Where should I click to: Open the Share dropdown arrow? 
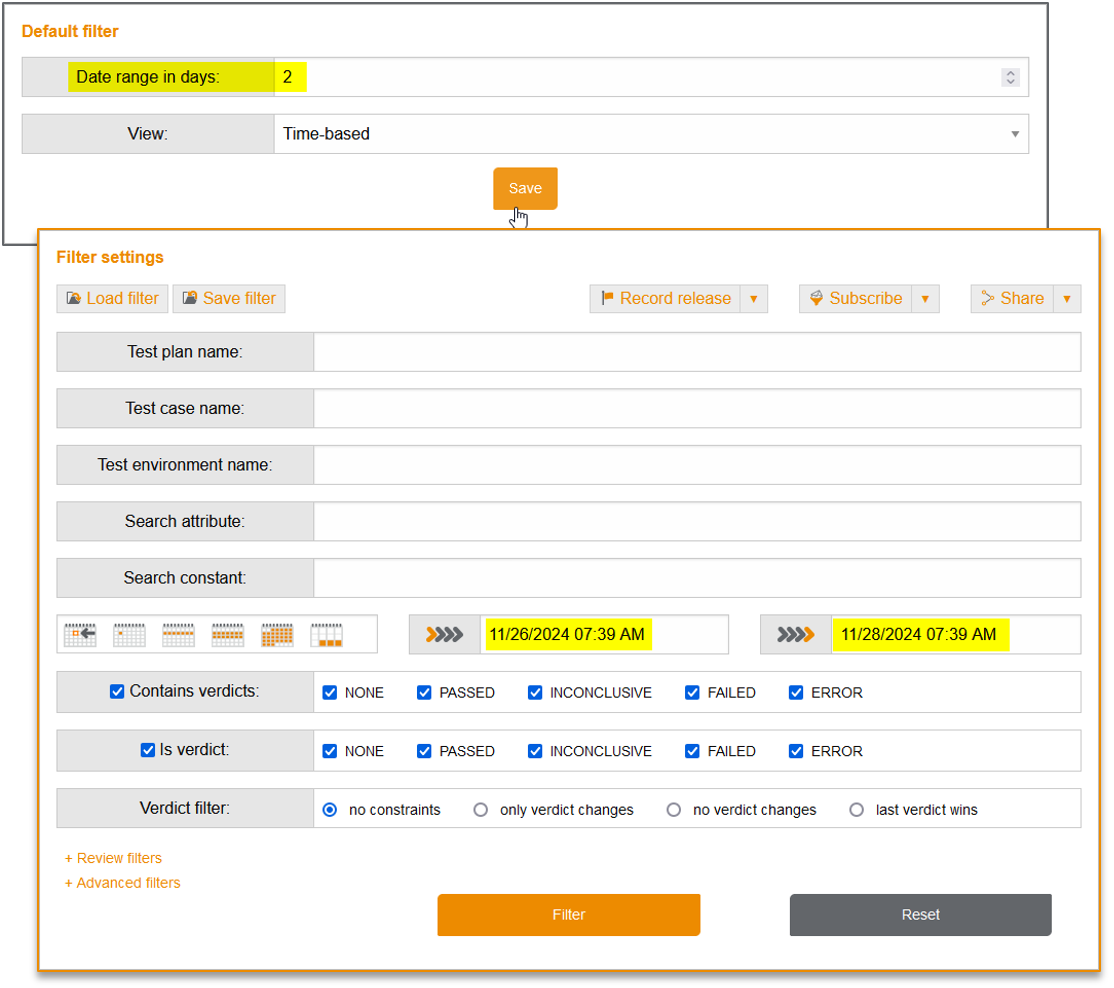pyautogui.click(x=1067, y=298)
